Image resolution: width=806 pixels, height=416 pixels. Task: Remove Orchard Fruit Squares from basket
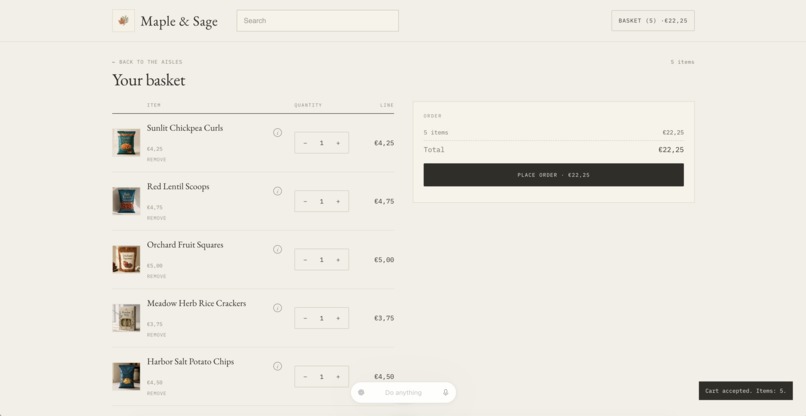(x=156, y=277)
